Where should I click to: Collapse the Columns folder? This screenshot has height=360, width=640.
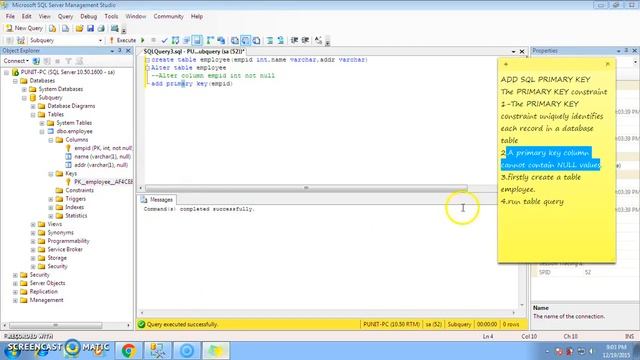pos(51,140)
